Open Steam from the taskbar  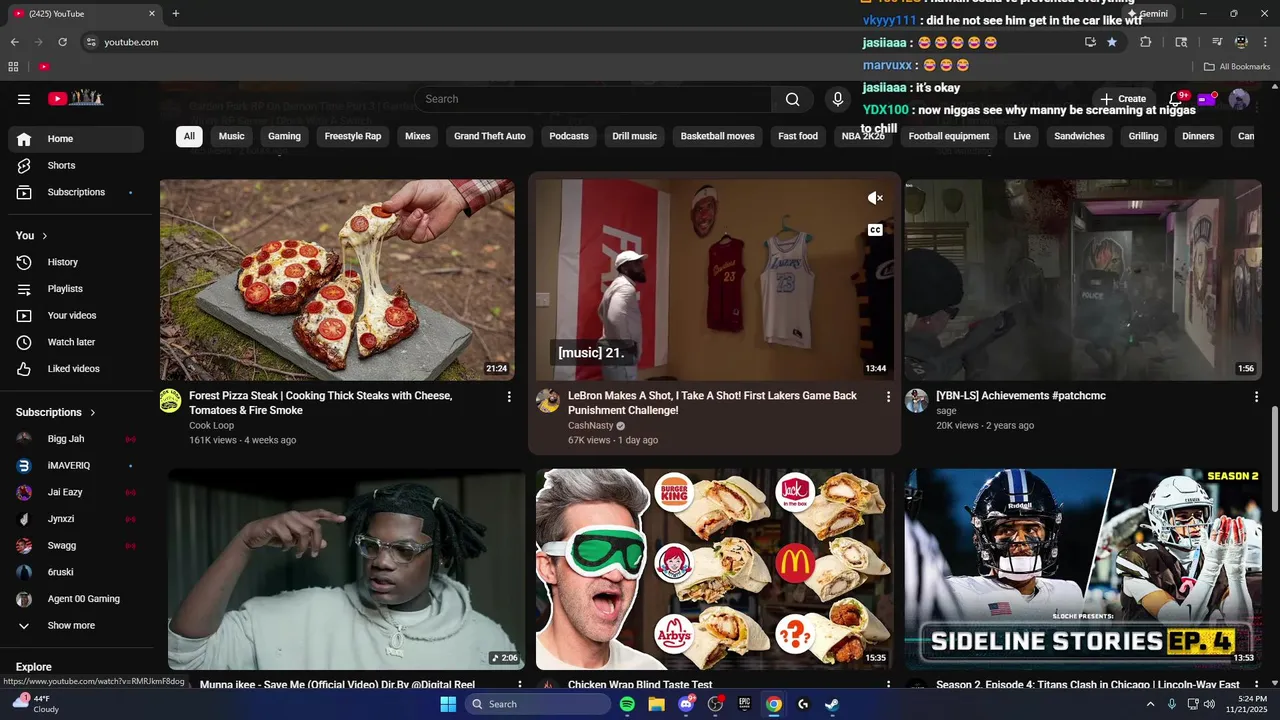point(832,704)
